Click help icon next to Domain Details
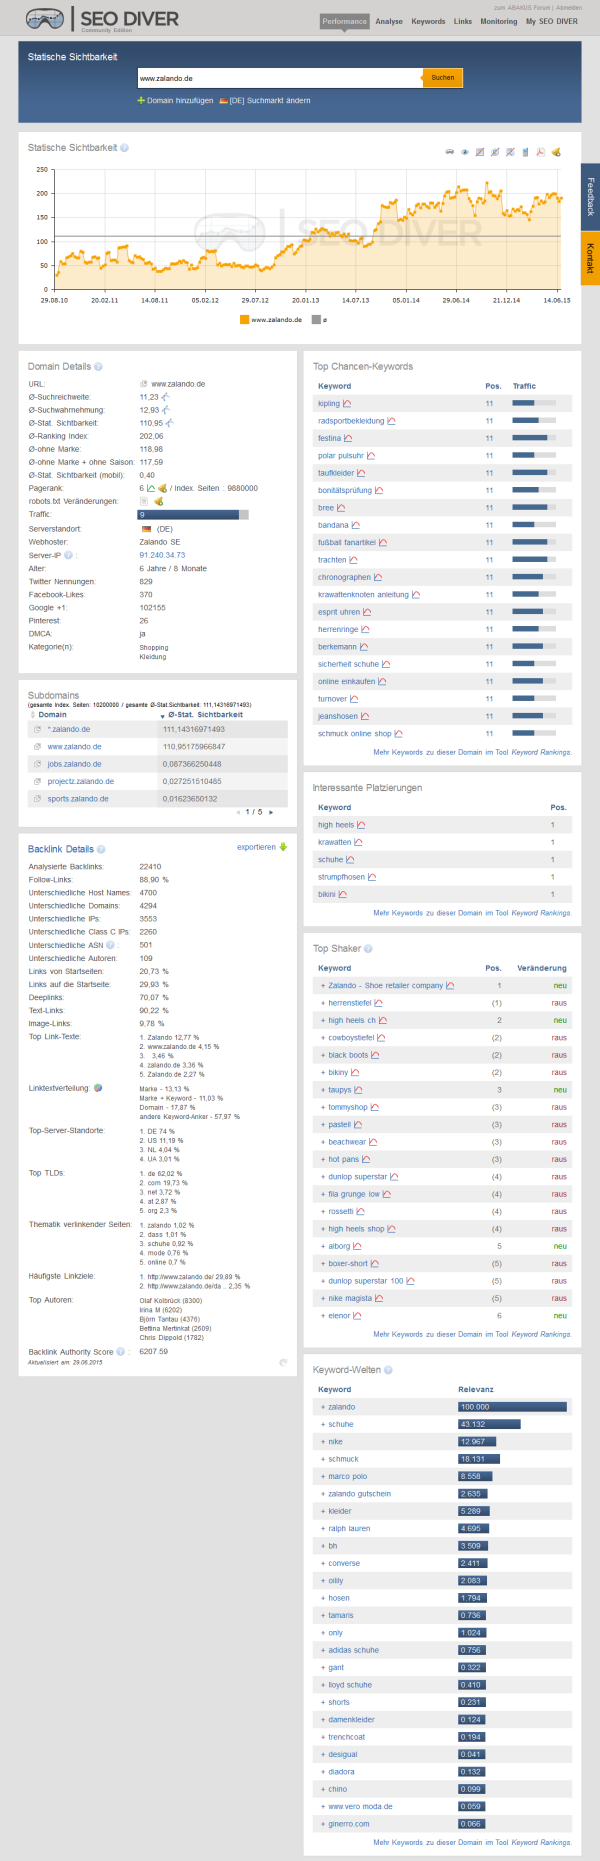Screen dimensions: 600x1861 pos(98,367)
